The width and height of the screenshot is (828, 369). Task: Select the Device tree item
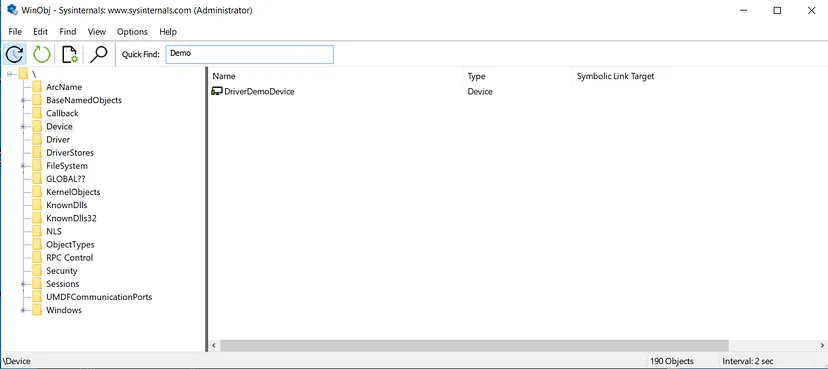pos(59,126)
